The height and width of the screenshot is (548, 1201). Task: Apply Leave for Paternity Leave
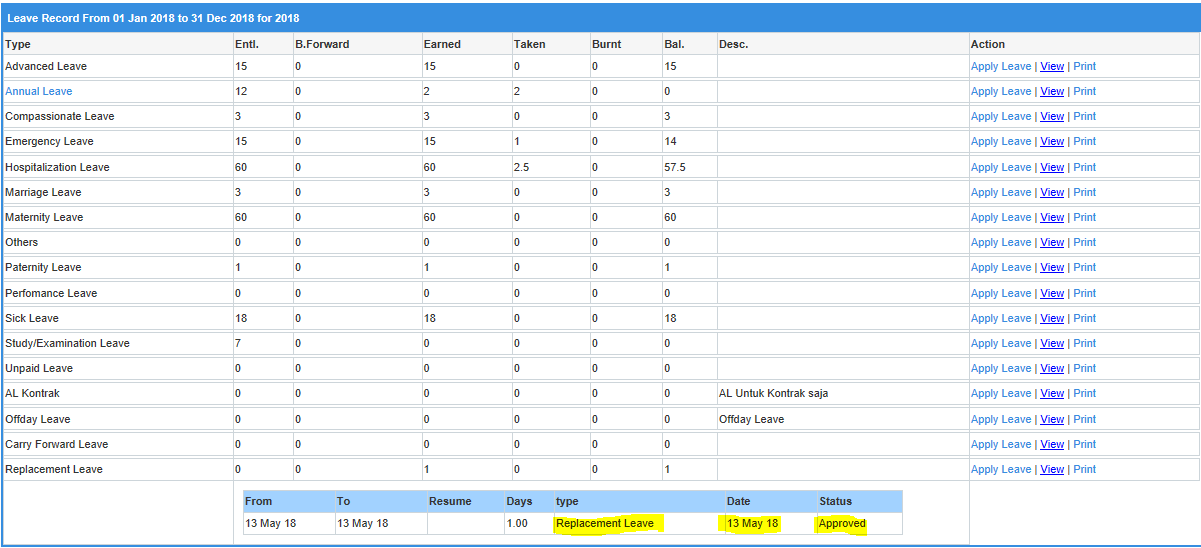tap(1001, 267)
